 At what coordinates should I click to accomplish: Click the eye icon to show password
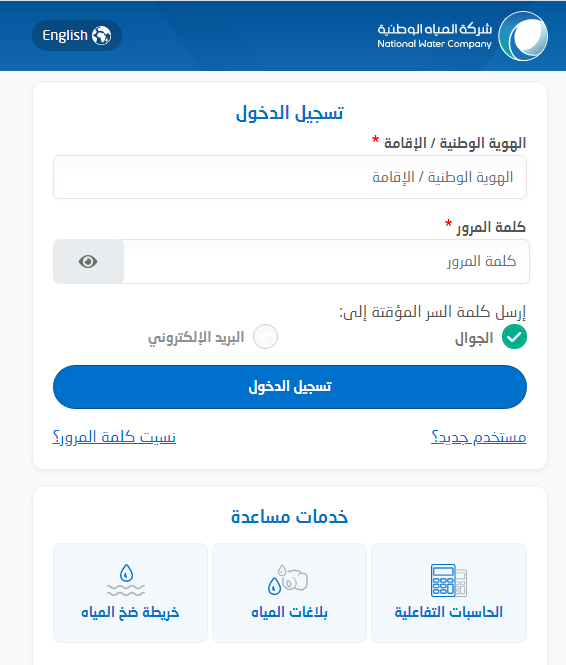tap(88, 261)
